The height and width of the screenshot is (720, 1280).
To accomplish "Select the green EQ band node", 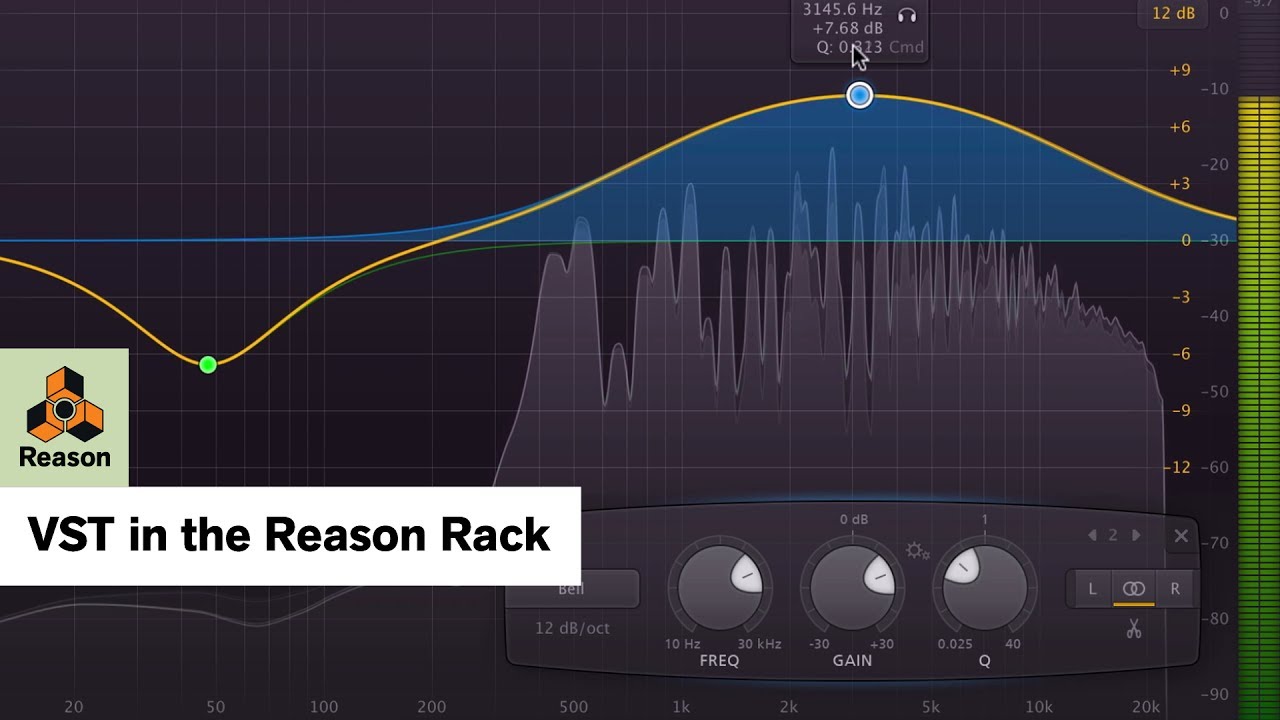I will point(208,365).
